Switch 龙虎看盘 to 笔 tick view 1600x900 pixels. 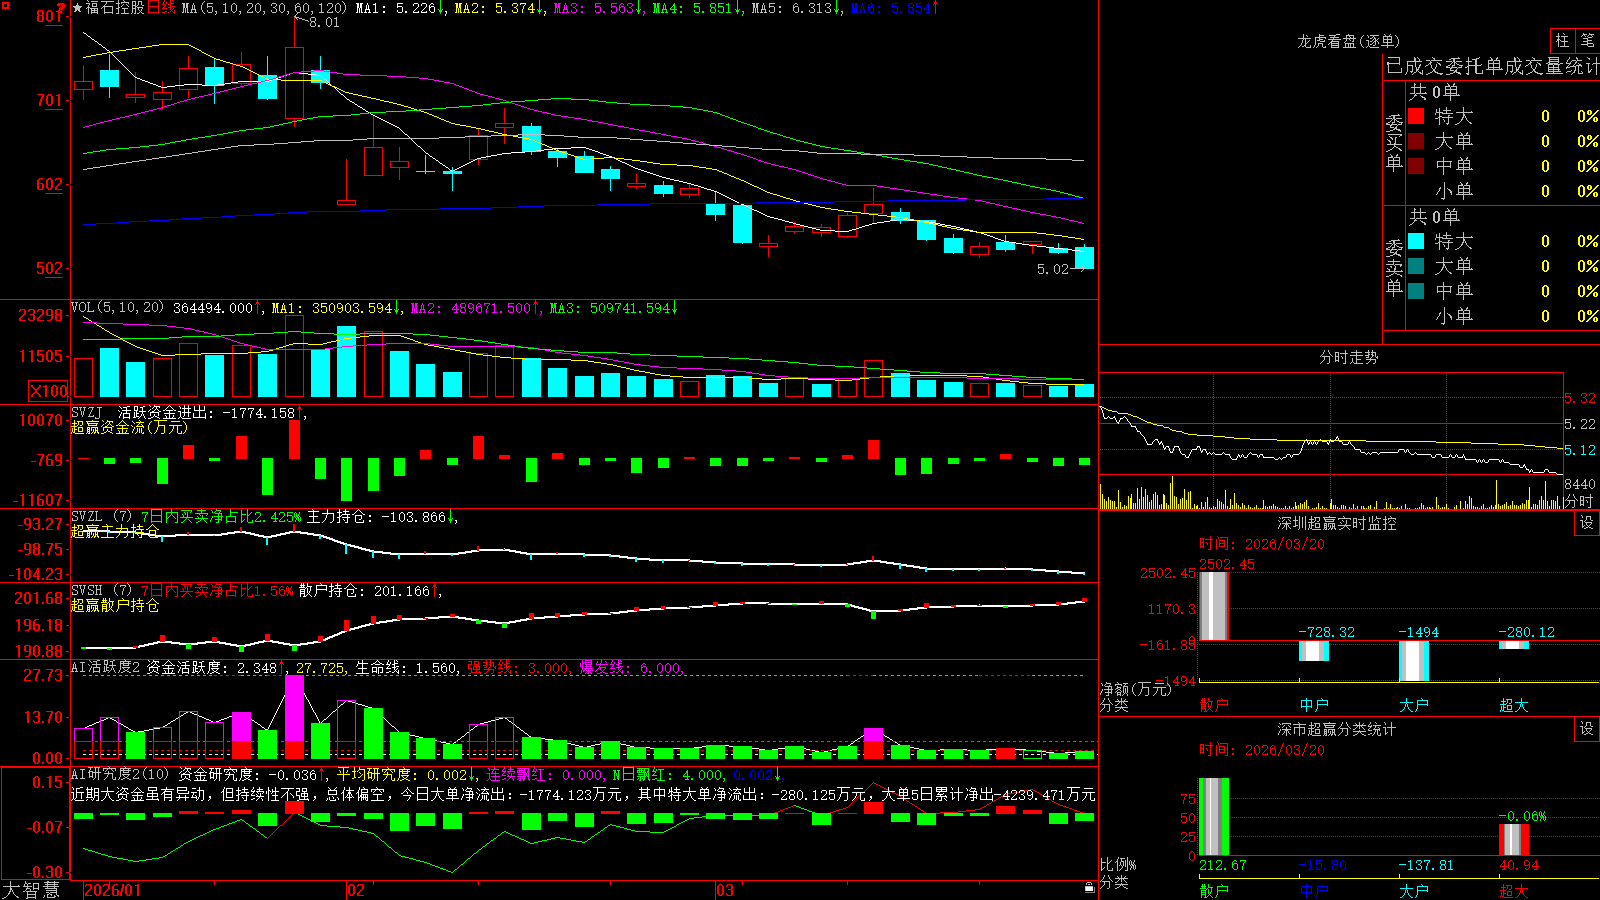(x=1587, y=40)
